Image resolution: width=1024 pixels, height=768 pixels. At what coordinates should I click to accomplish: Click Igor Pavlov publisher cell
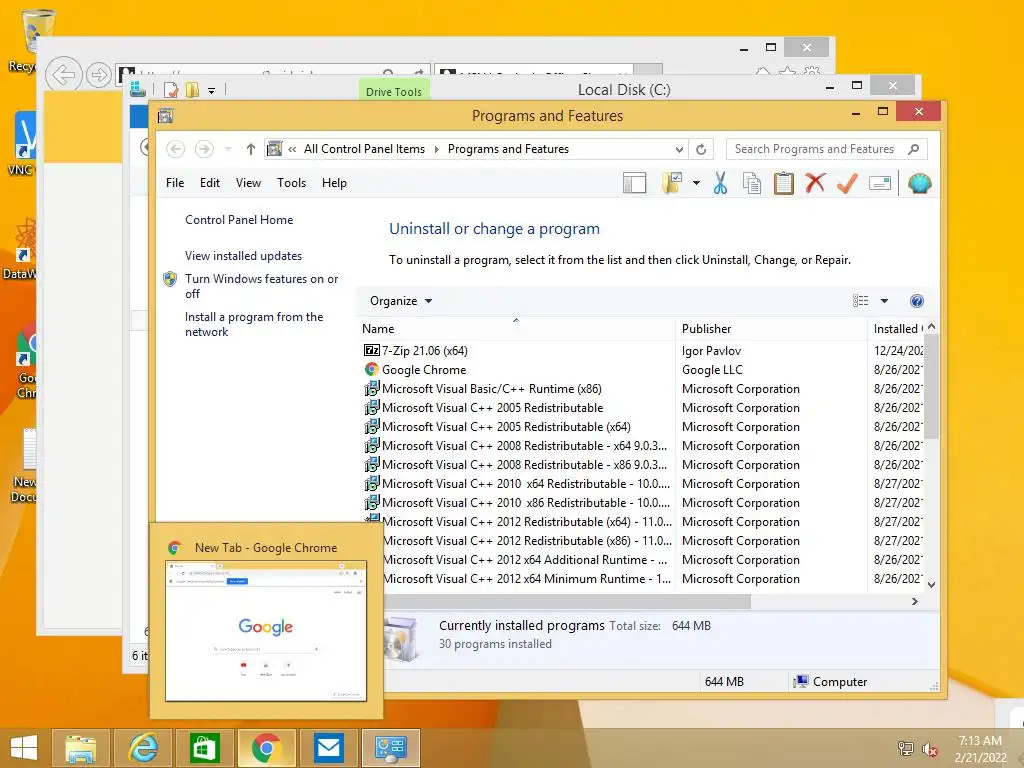711,351
